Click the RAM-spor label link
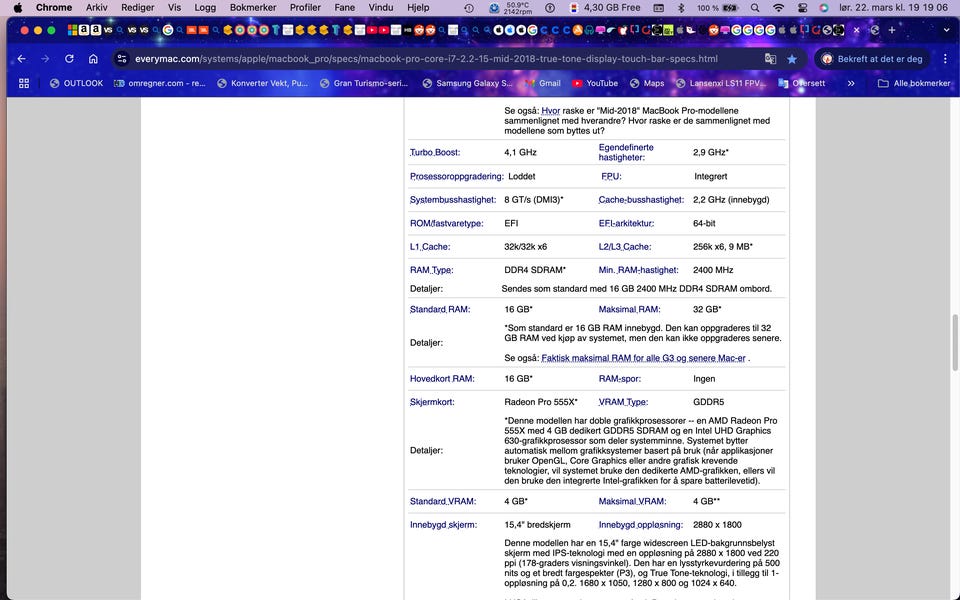The image size is (960, 600). pos(620,379)
